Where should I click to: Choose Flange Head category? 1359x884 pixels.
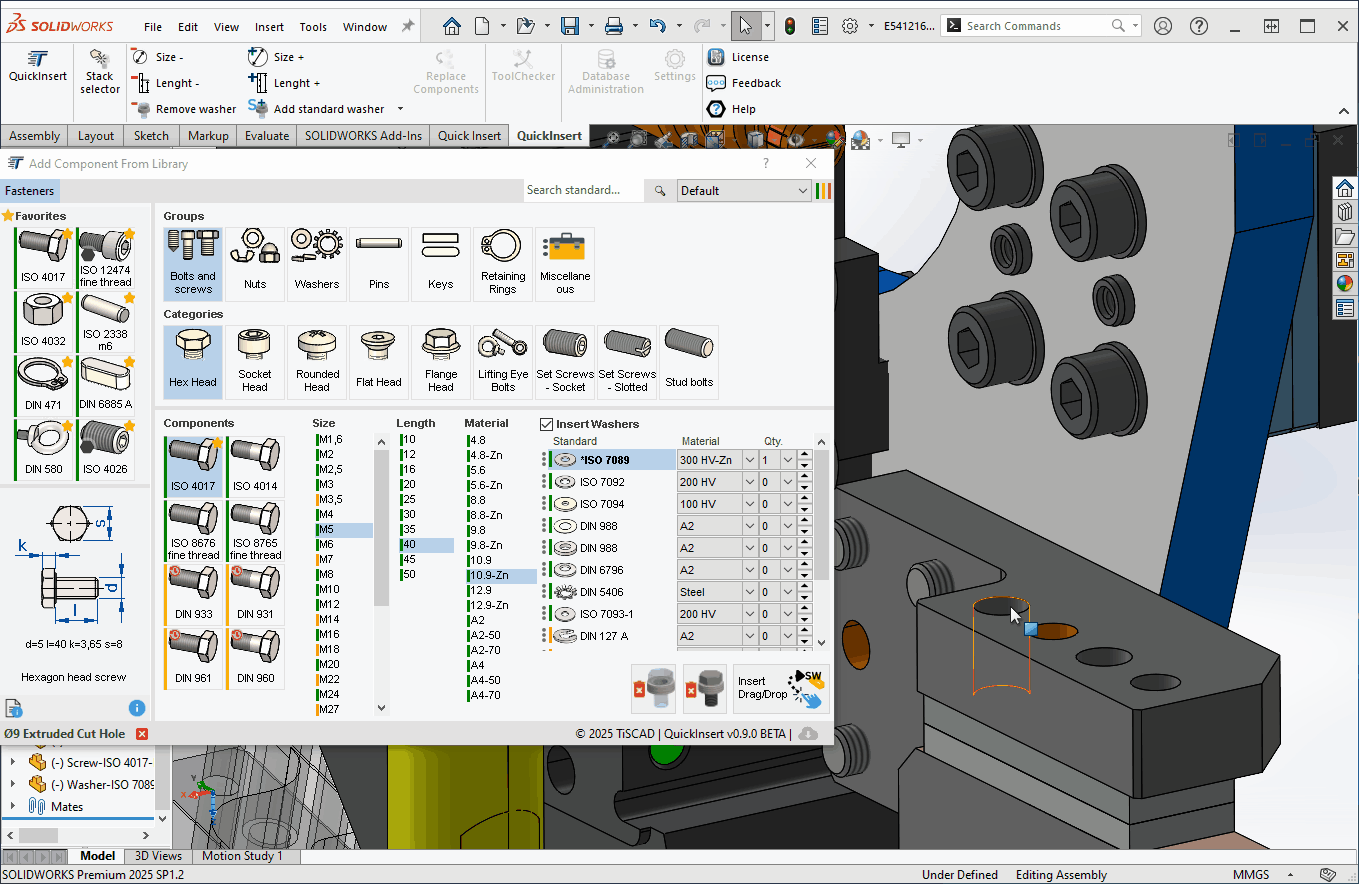[x=441, y=362]
